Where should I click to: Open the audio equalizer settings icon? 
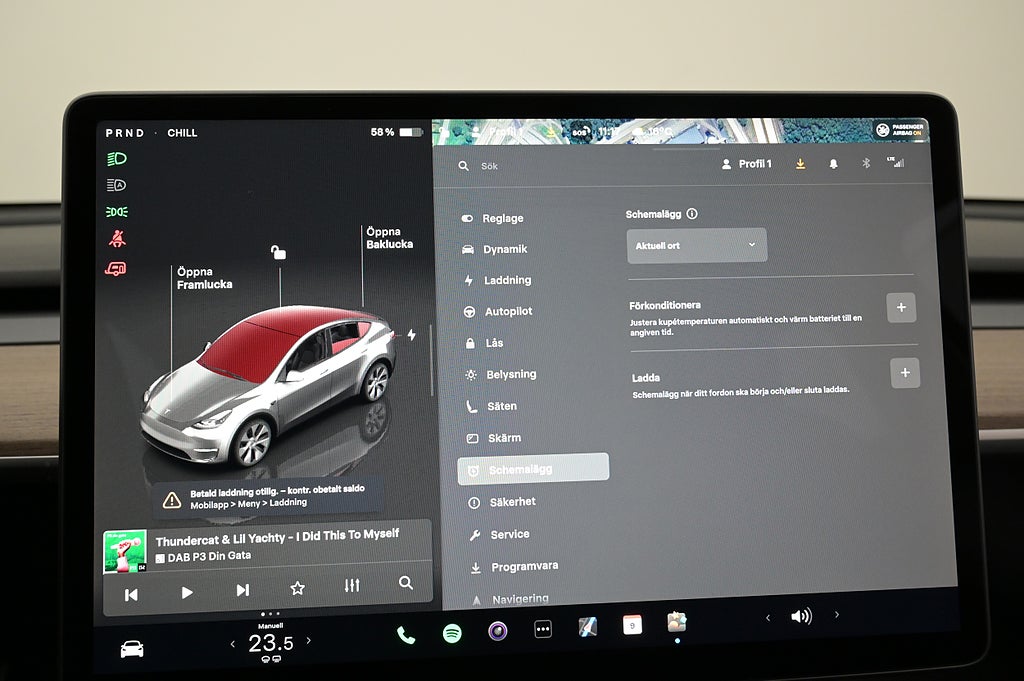tap(351, 586)
